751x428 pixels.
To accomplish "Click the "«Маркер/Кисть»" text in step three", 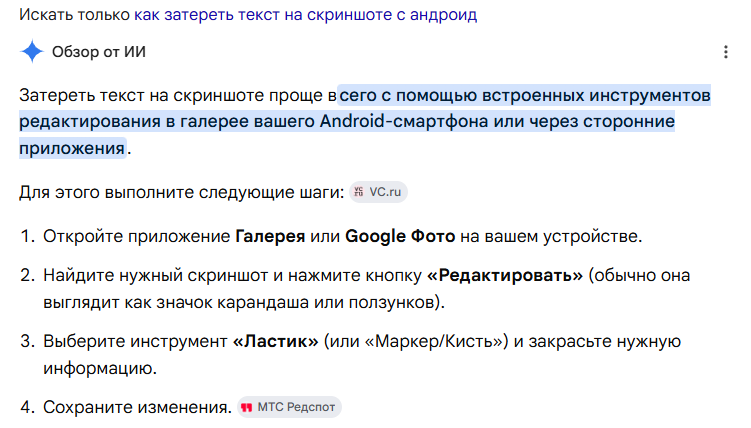I will coord(433,341).
